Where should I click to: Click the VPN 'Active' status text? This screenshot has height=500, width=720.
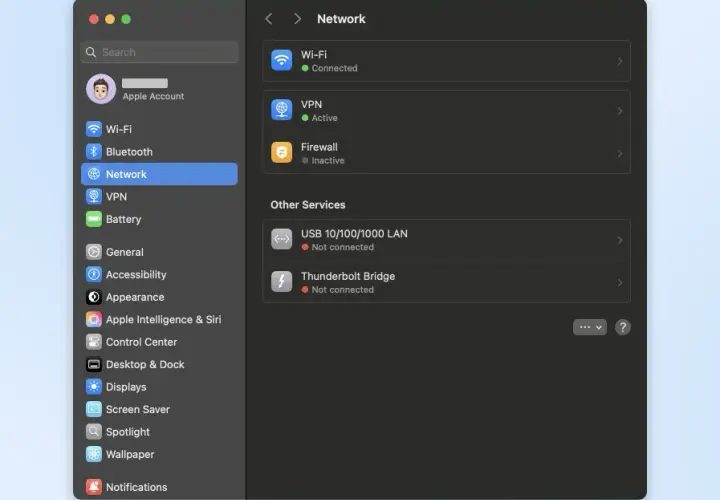(325, 118)
